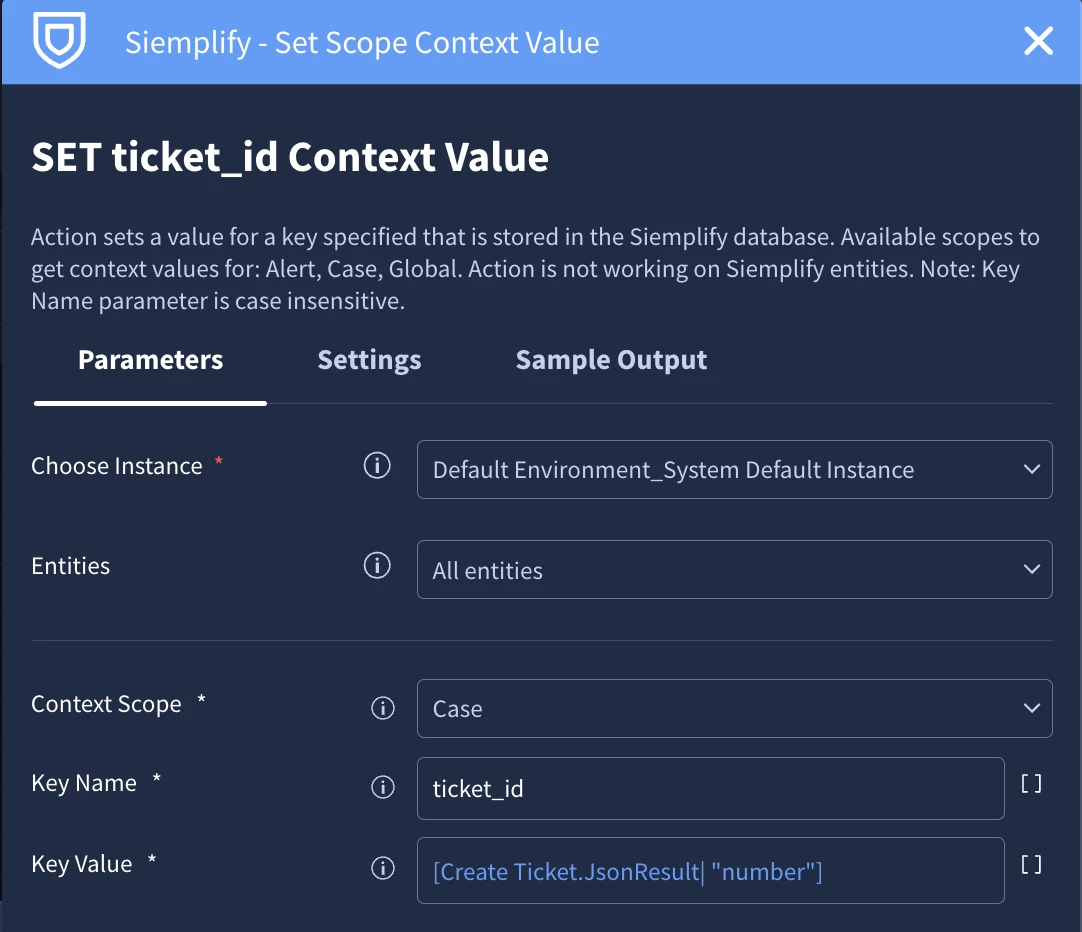Switch to the Sample Output tab
1082x932 pixels.
pos(611,360)
